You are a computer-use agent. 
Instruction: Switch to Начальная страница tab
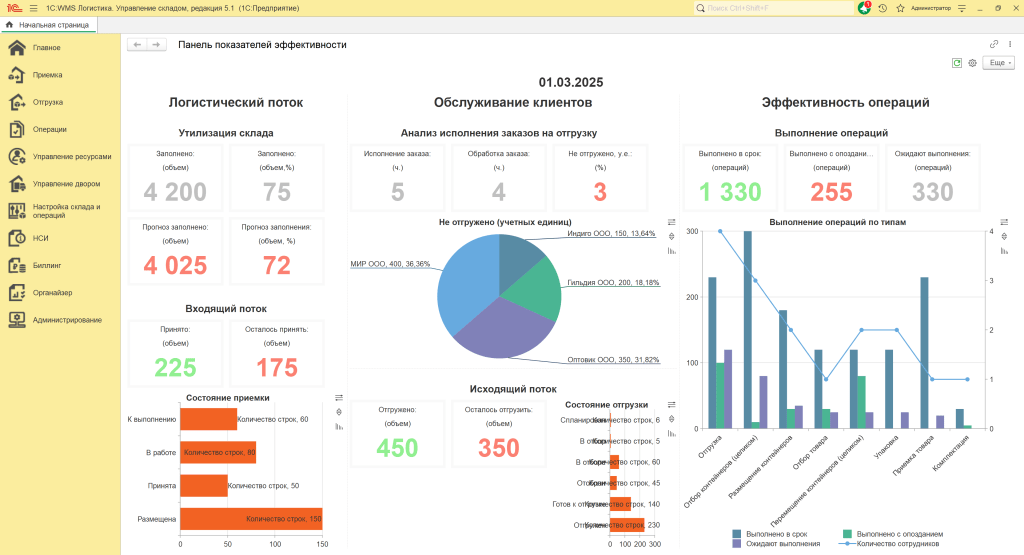(x=47, y=25)
